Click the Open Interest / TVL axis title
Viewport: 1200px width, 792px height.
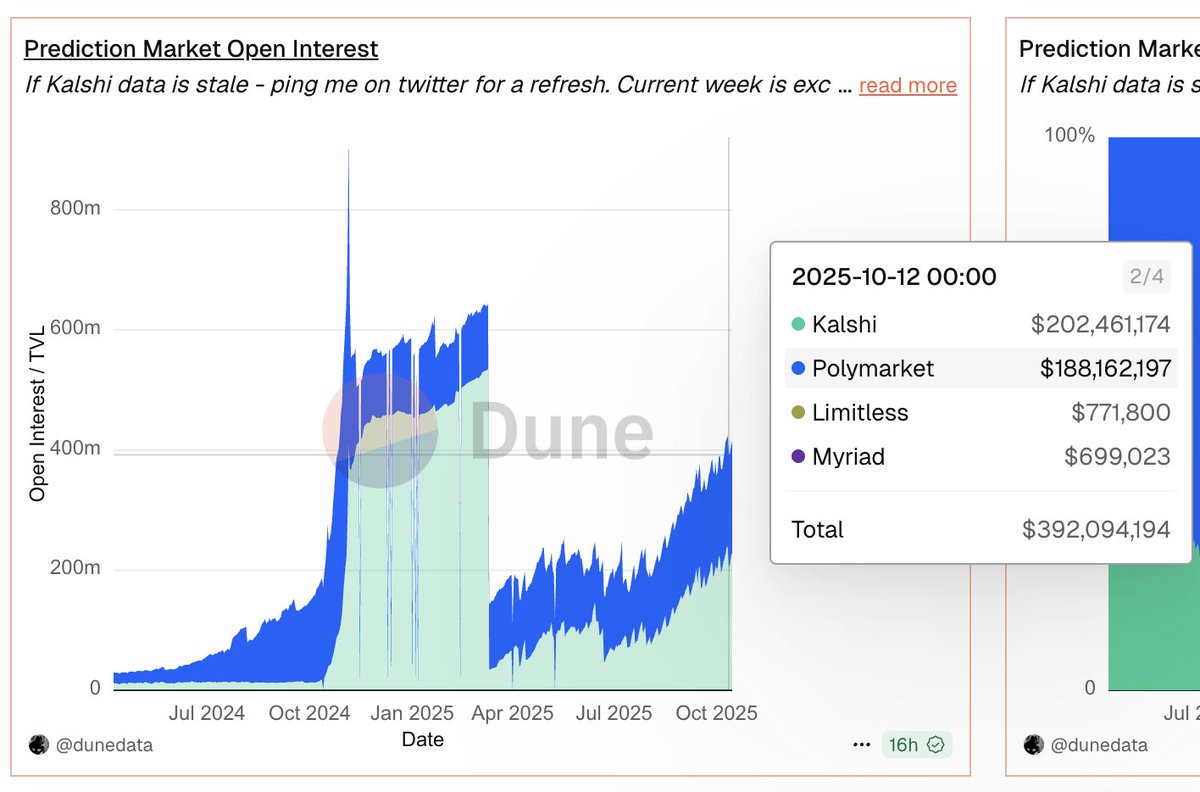(38, 413)
